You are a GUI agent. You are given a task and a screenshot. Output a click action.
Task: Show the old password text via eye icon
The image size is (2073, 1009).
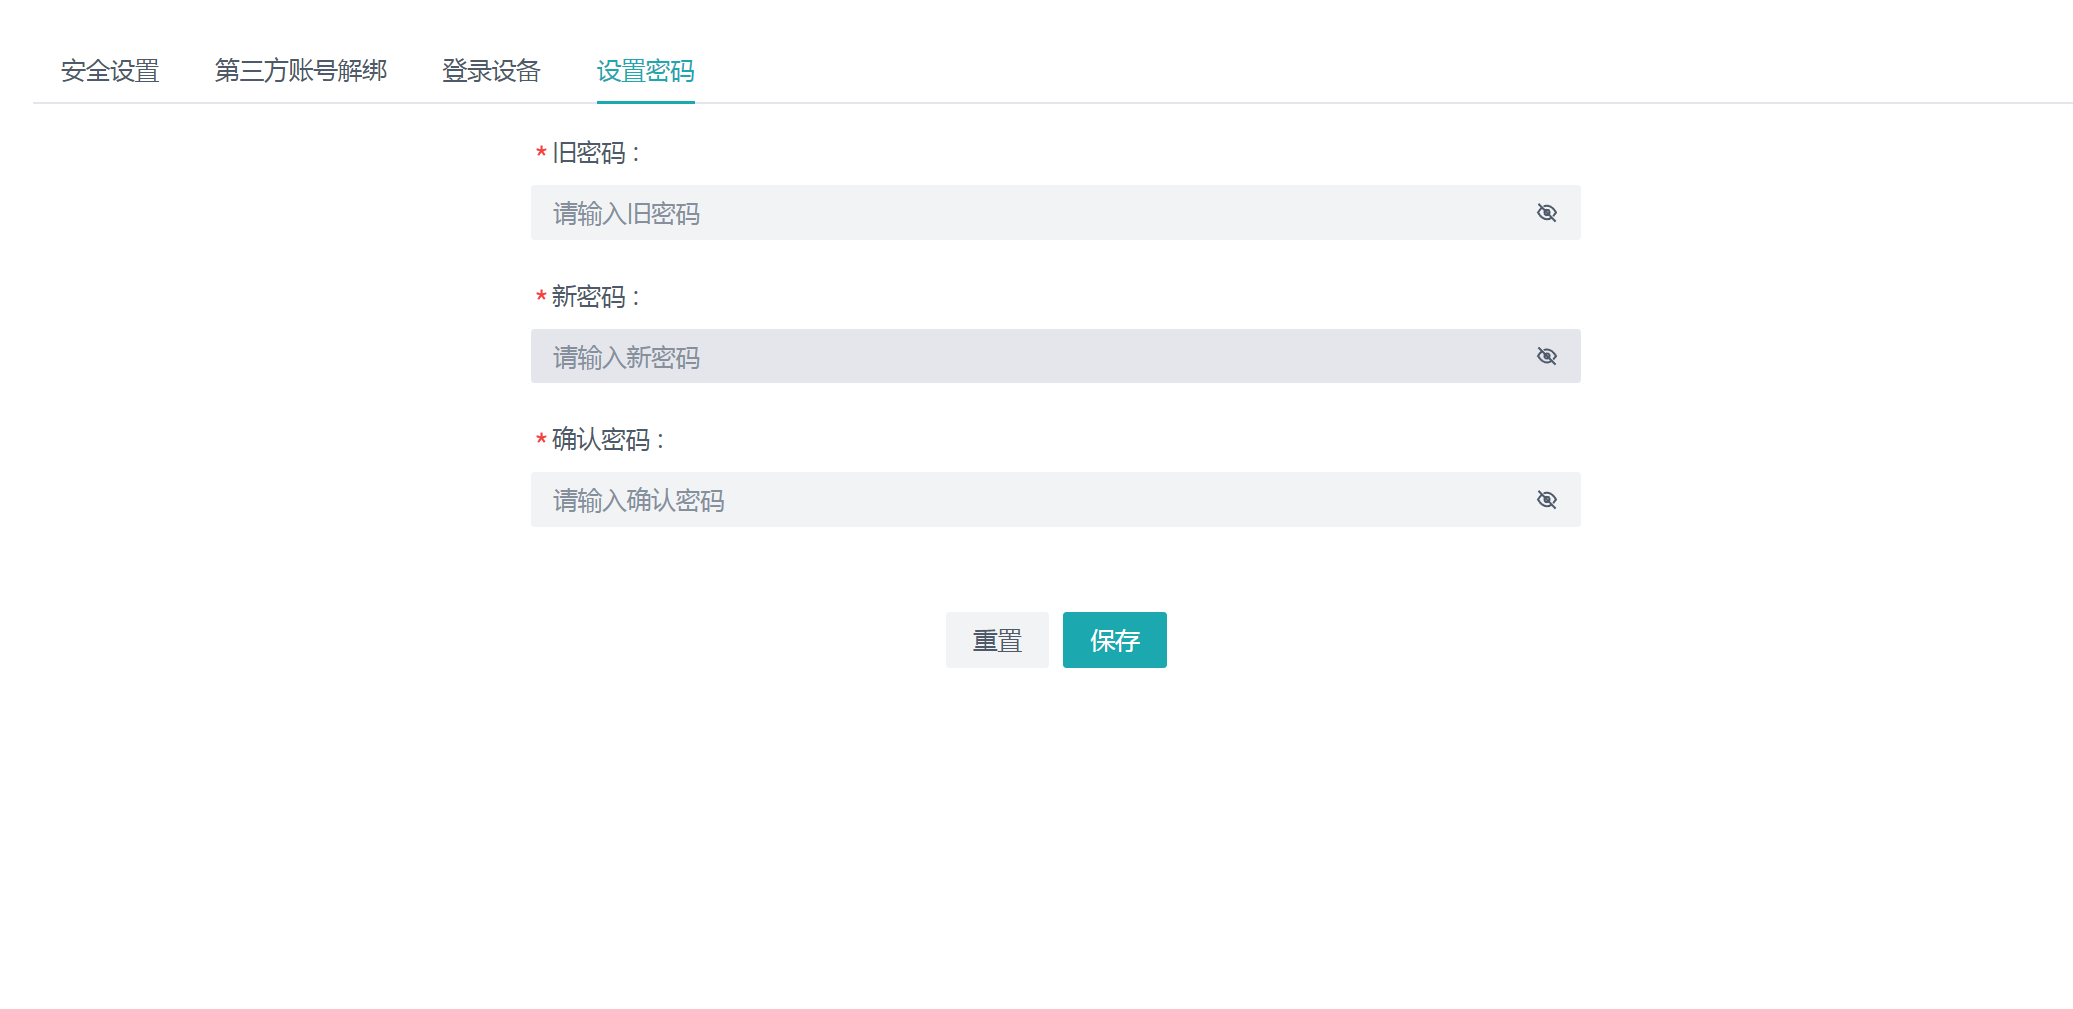coord(1546,213)
